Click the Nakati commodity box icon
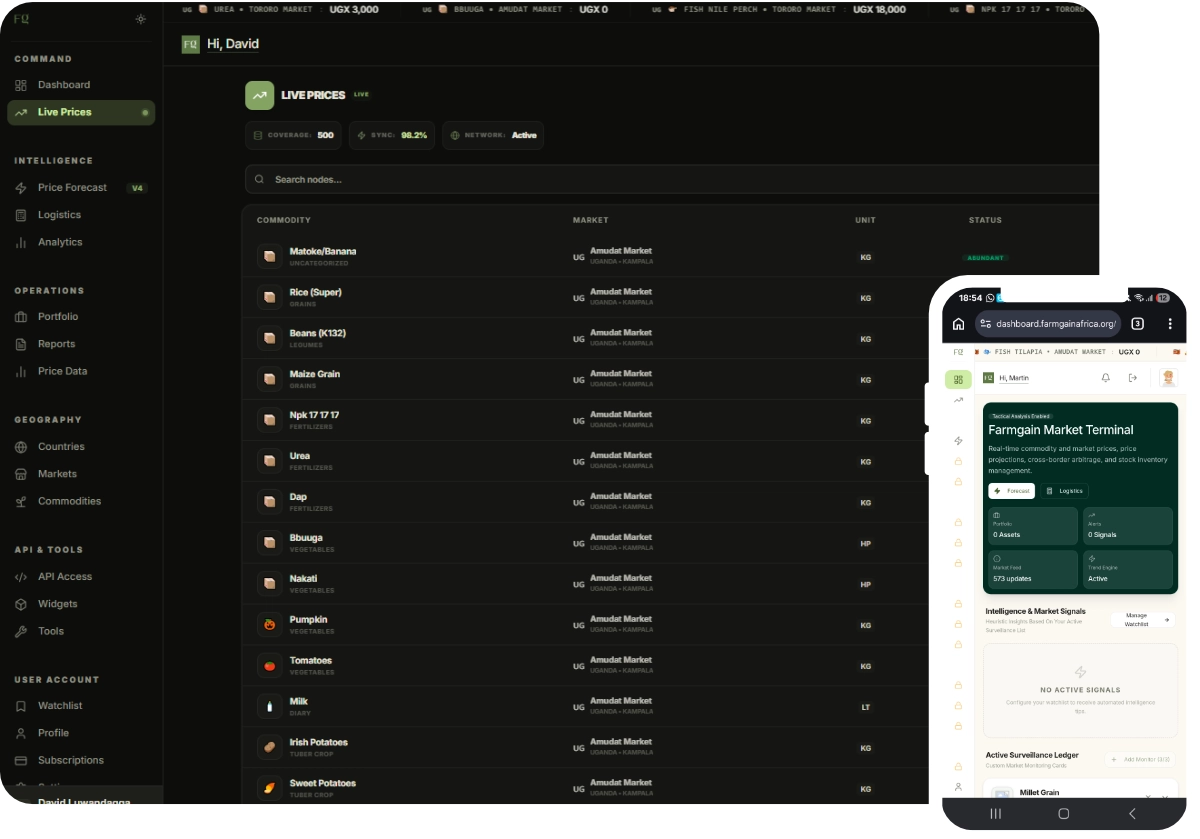1200x839 pixels. tap(269, 584)
